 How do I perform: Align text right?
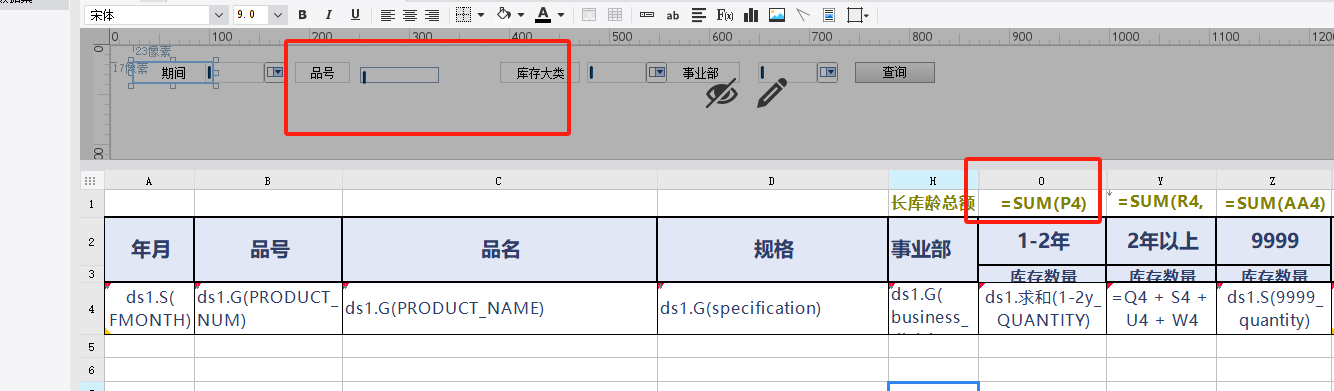point(432,15)
